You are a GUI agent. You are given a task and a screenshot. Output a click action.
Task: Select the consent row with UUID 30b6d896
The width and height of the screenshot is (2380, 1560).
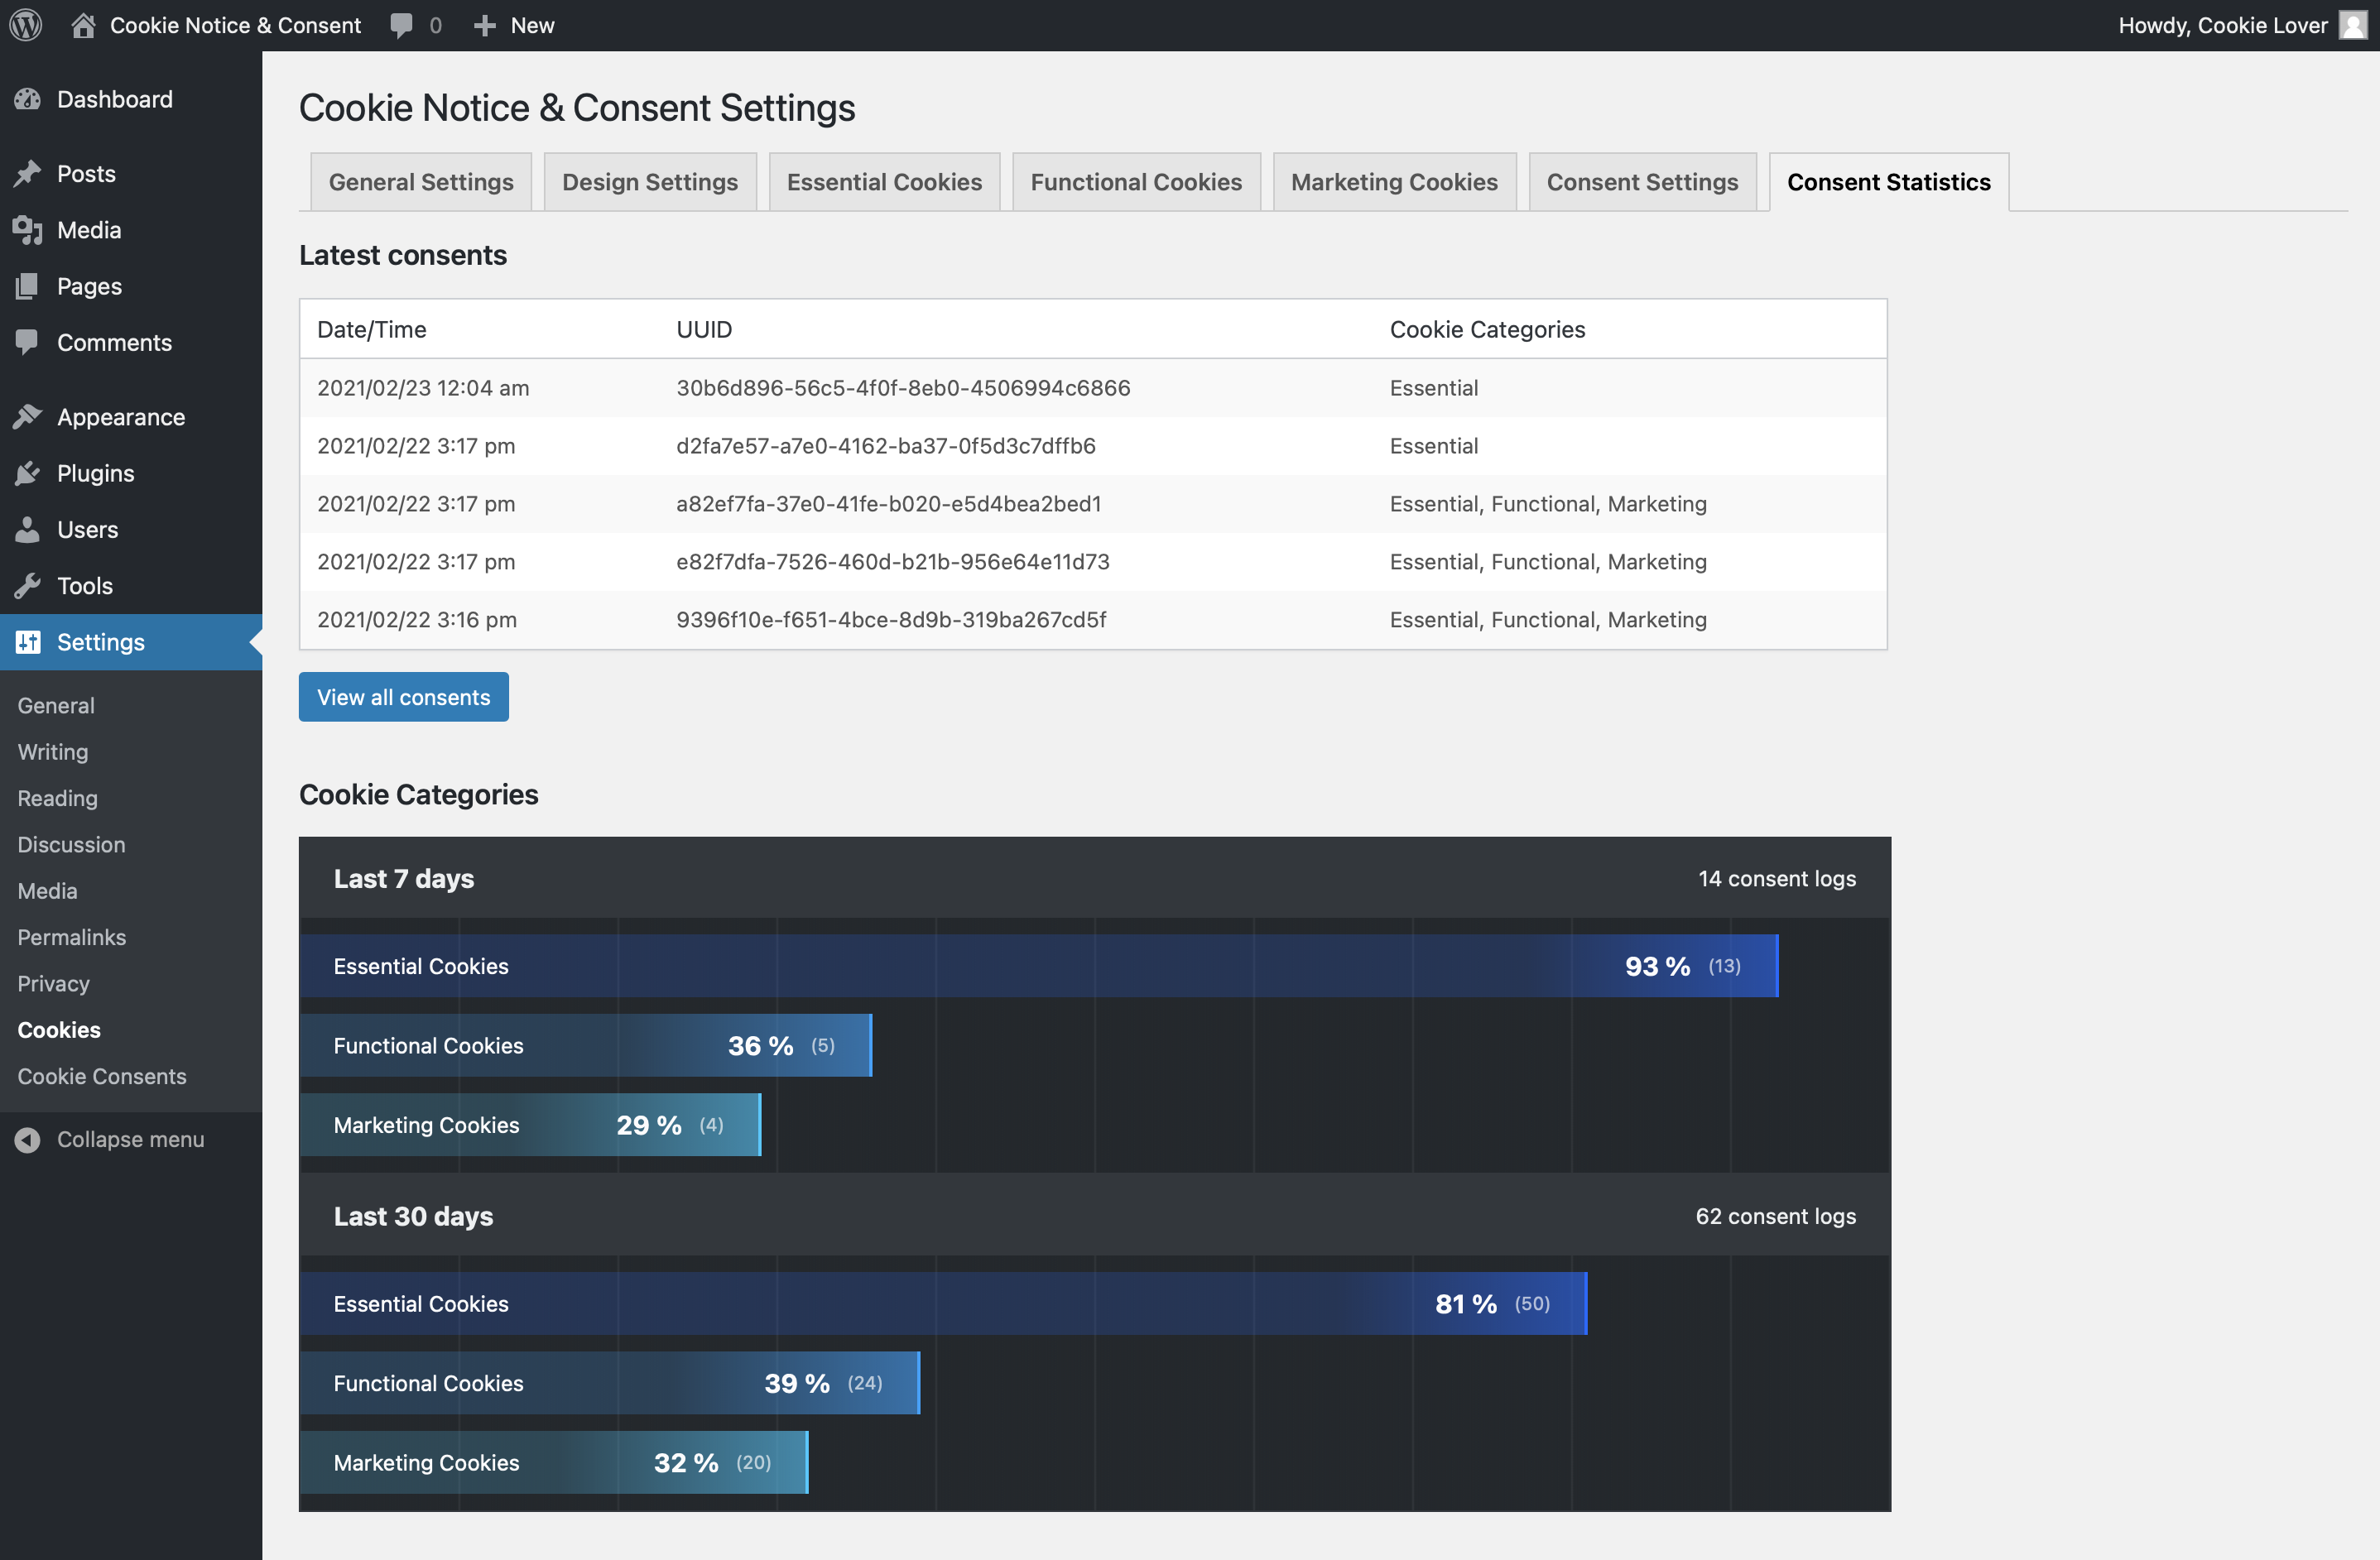pyautogui.click(x=1093, y=388)
